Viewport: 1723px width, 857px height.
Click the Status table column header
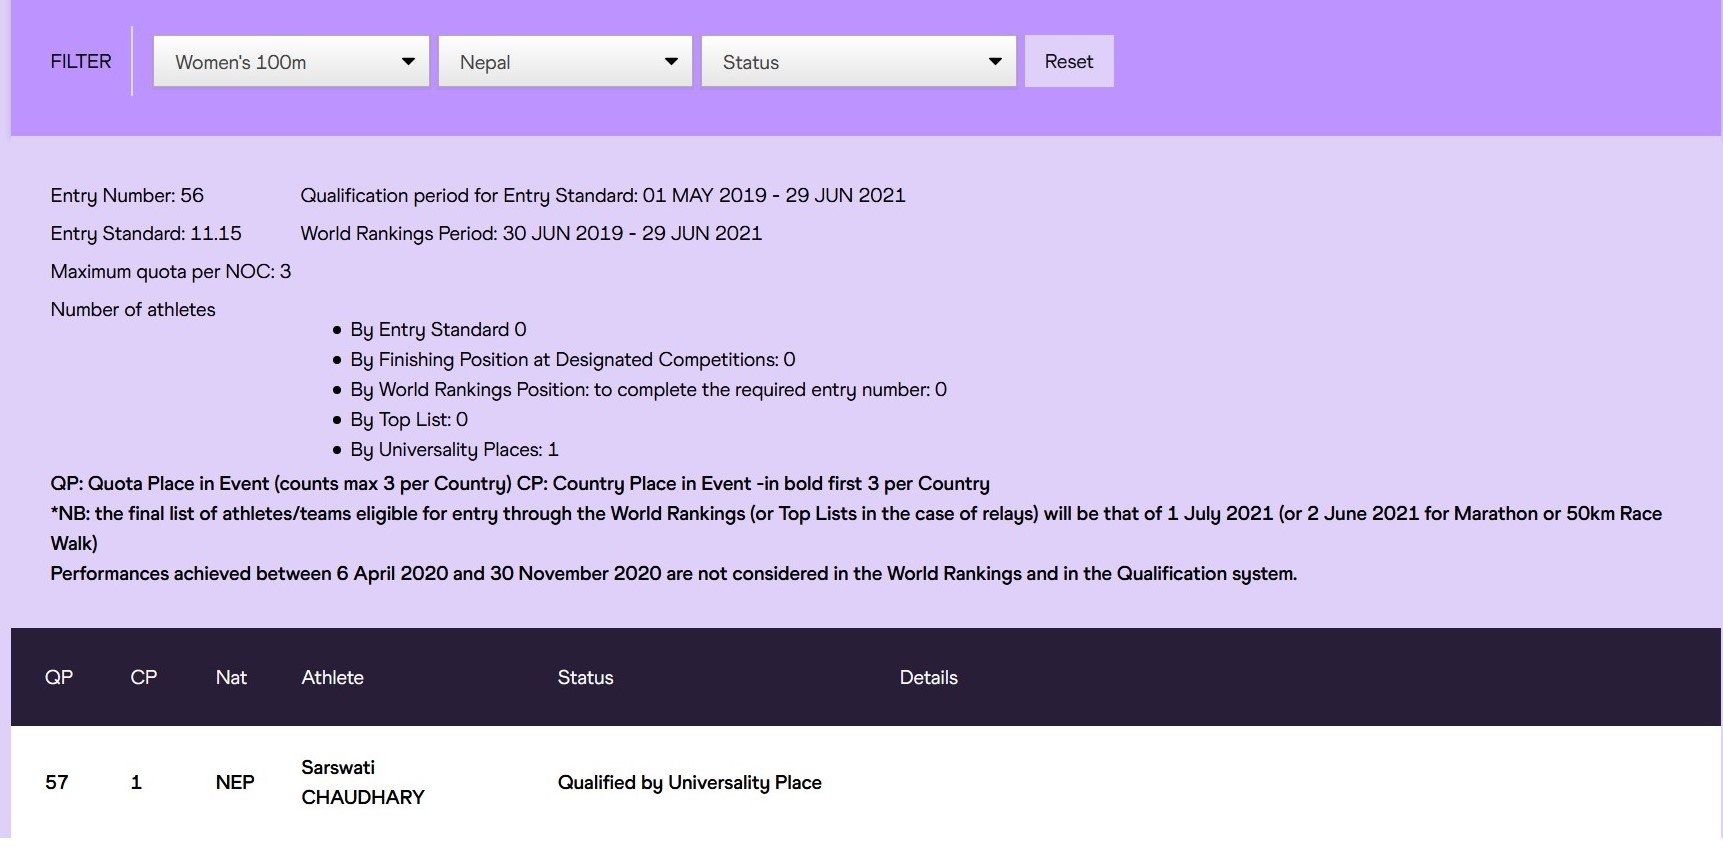pyautogui.click(x=585, y=677)
